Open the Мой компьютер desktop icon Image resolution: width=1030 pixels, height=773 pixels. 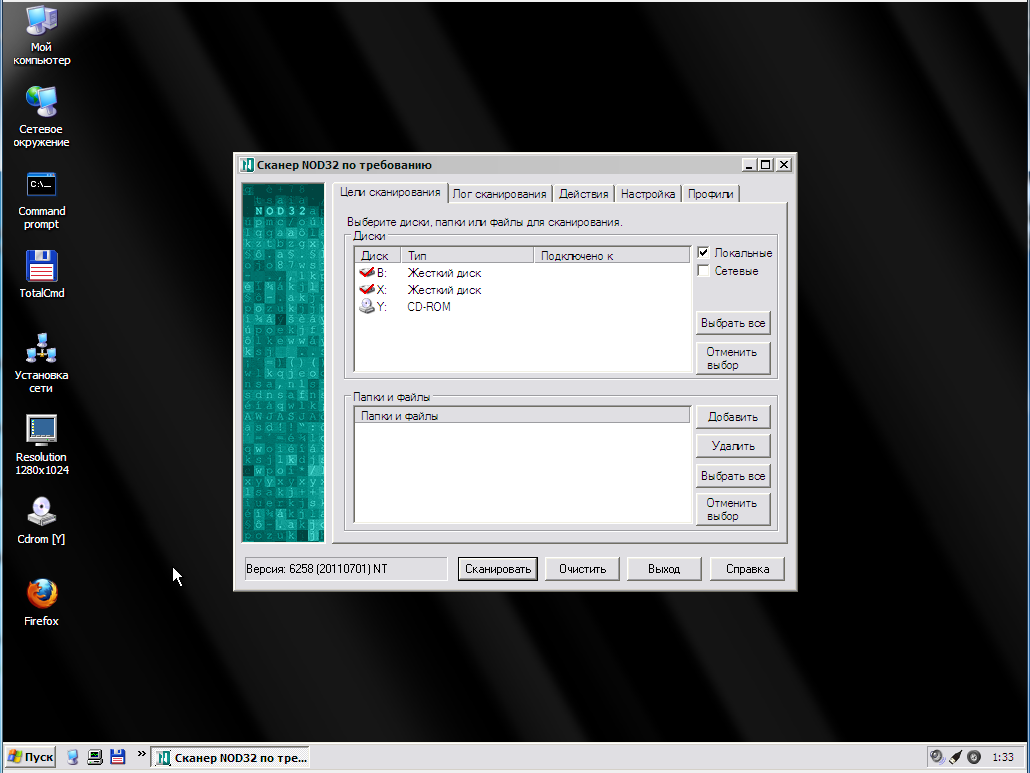click(41, 21)
